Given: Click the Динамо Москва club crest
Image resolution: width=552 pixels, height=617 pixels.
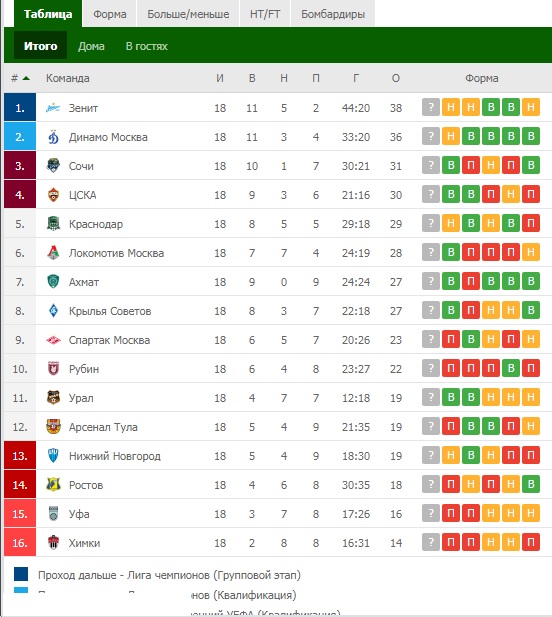Looking at the screenshot, I should tap(53, 137).
